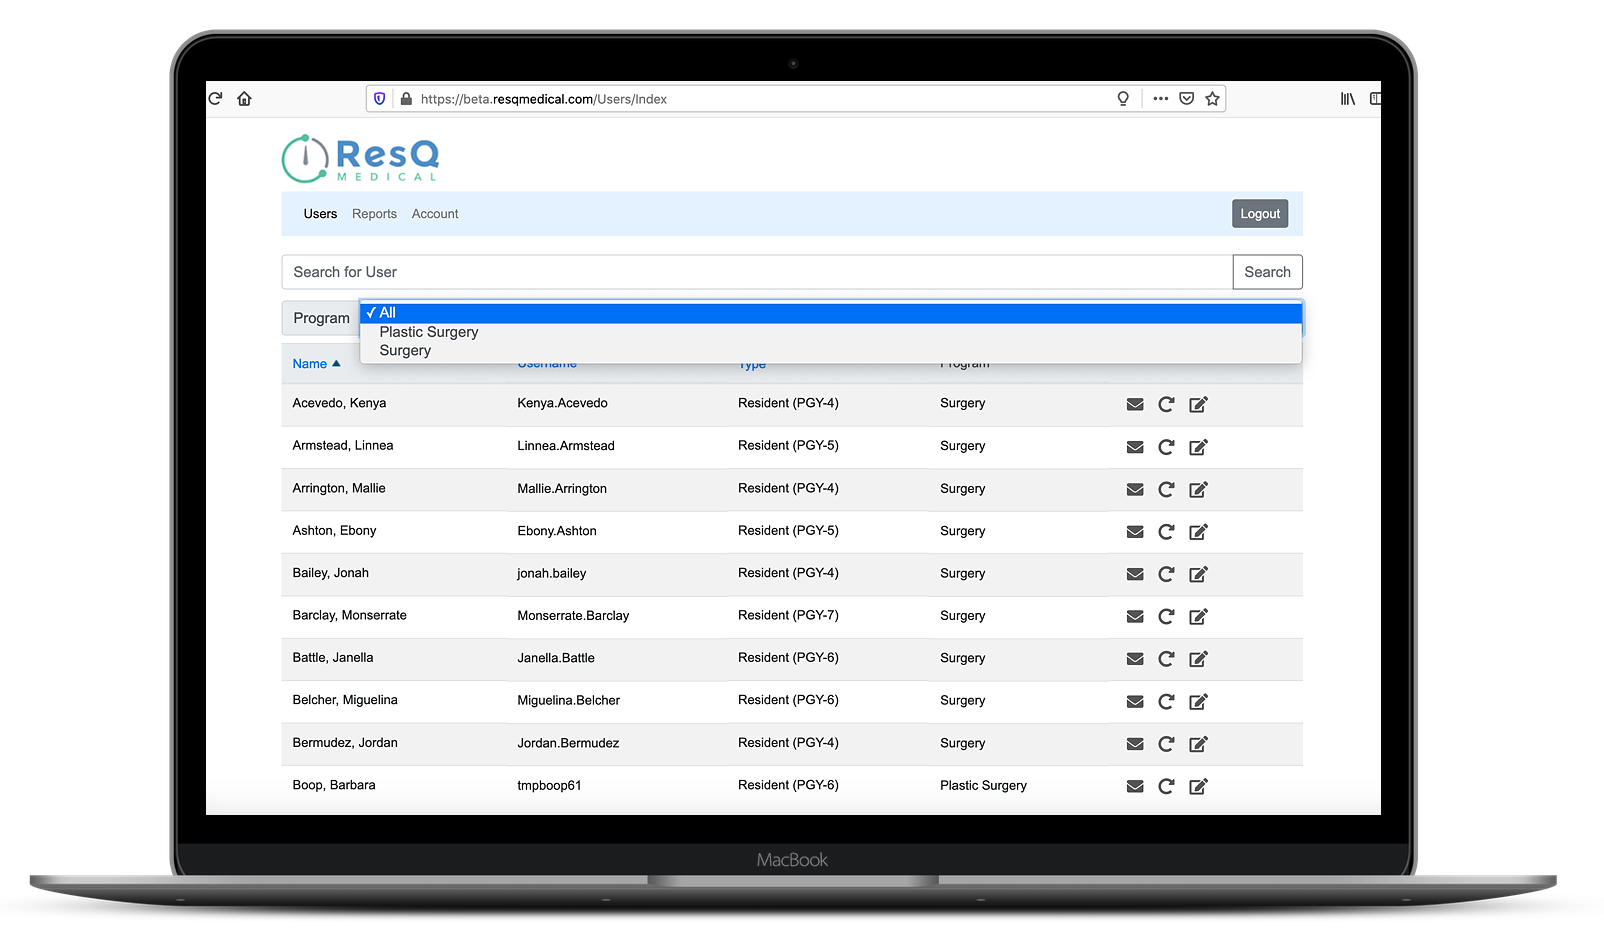Select Plastic Surgery from the Program dropdown
The height and width of the screenshot is (950, 1604).
click(x=429, y=332)
